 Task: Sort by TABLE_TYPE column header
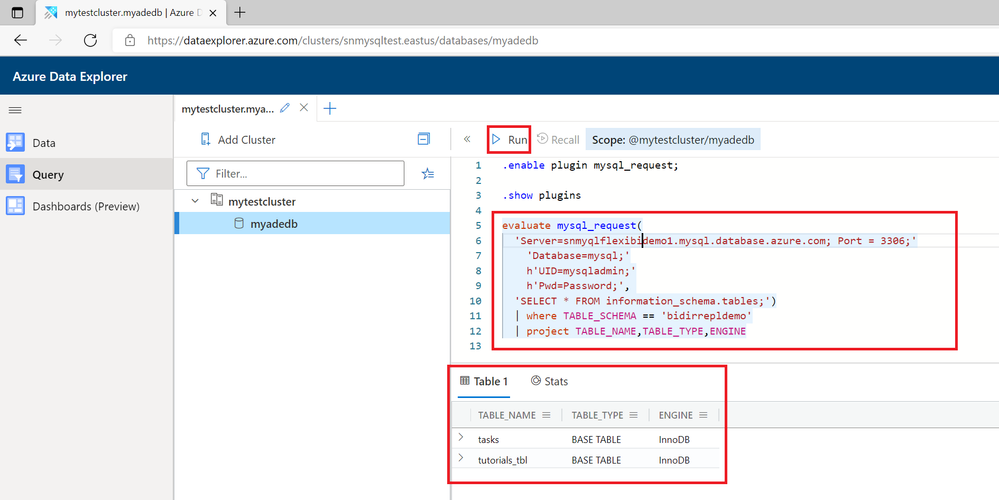click(x=597, y=415)
